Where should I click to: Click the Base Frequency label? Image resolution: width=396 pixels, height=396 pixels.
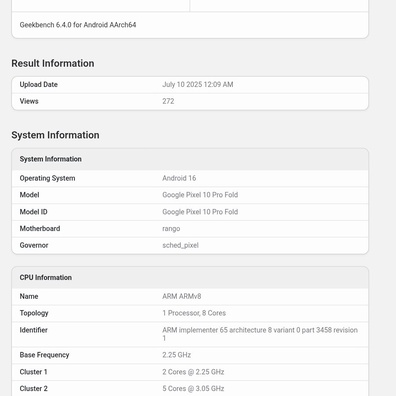[x=44, y=355]
